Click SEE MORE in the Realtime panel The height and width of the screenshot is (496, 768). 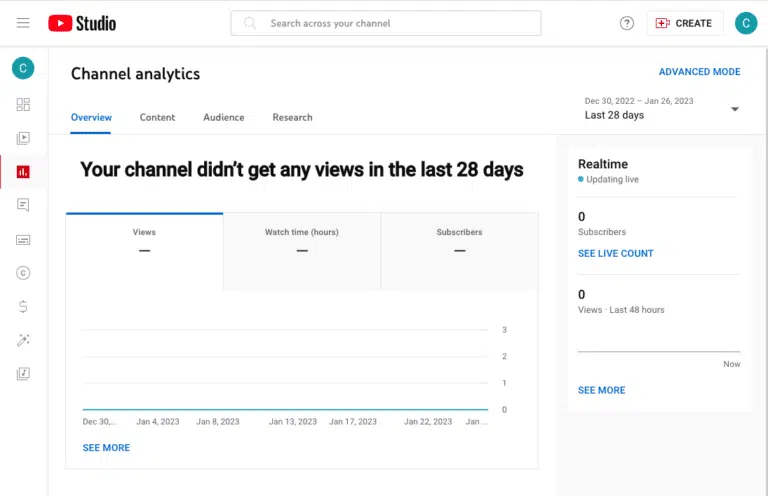(601, 390)
